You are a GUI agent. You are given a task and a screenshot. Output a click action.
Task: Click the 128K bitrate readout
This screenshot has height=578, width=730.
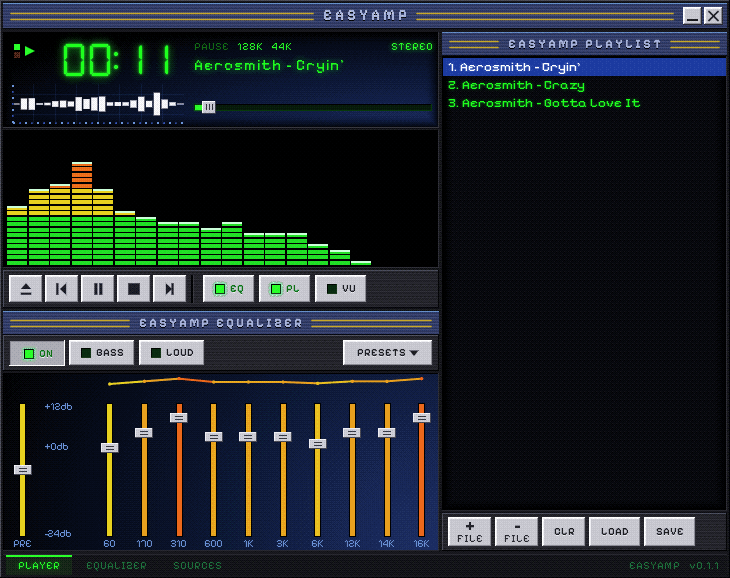[x=250, y=47]
